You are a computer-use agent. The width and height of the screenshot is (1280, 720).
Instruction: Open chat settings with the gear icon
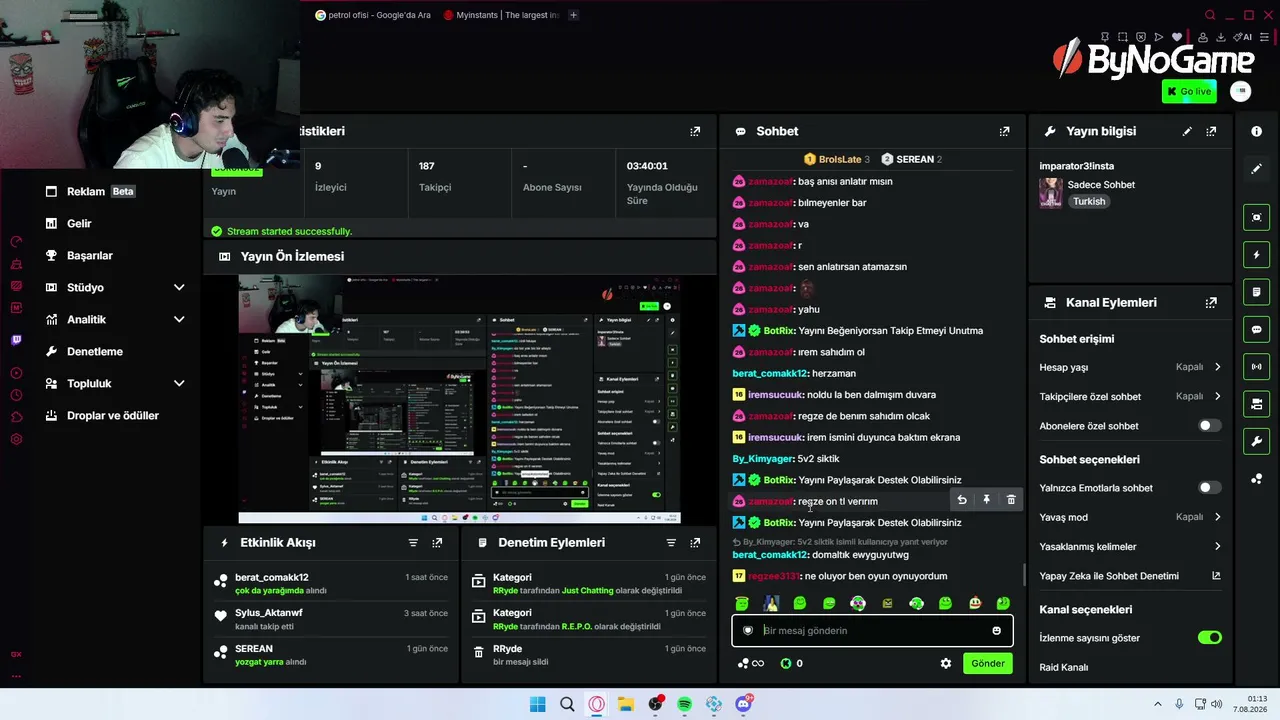tap(946, 663)
